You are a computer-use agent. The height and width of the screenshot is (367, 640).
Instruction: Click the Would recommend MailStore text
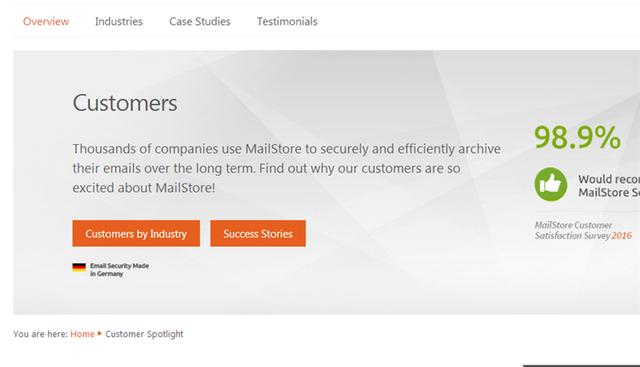(x=609, y=186)
